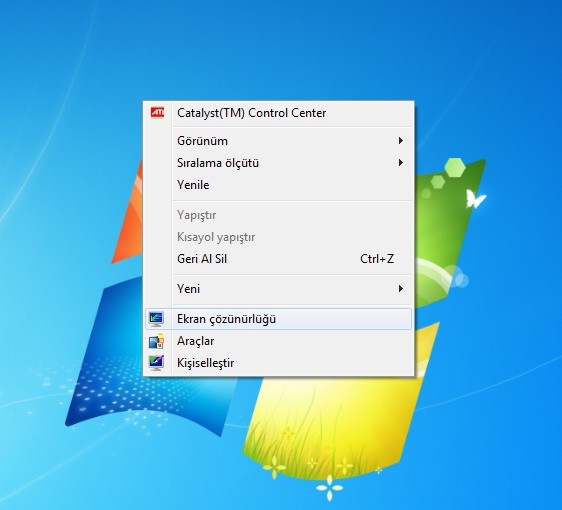562x510 pixels.
Task: Choose Kişiselleştir
Action: [278, 363]
